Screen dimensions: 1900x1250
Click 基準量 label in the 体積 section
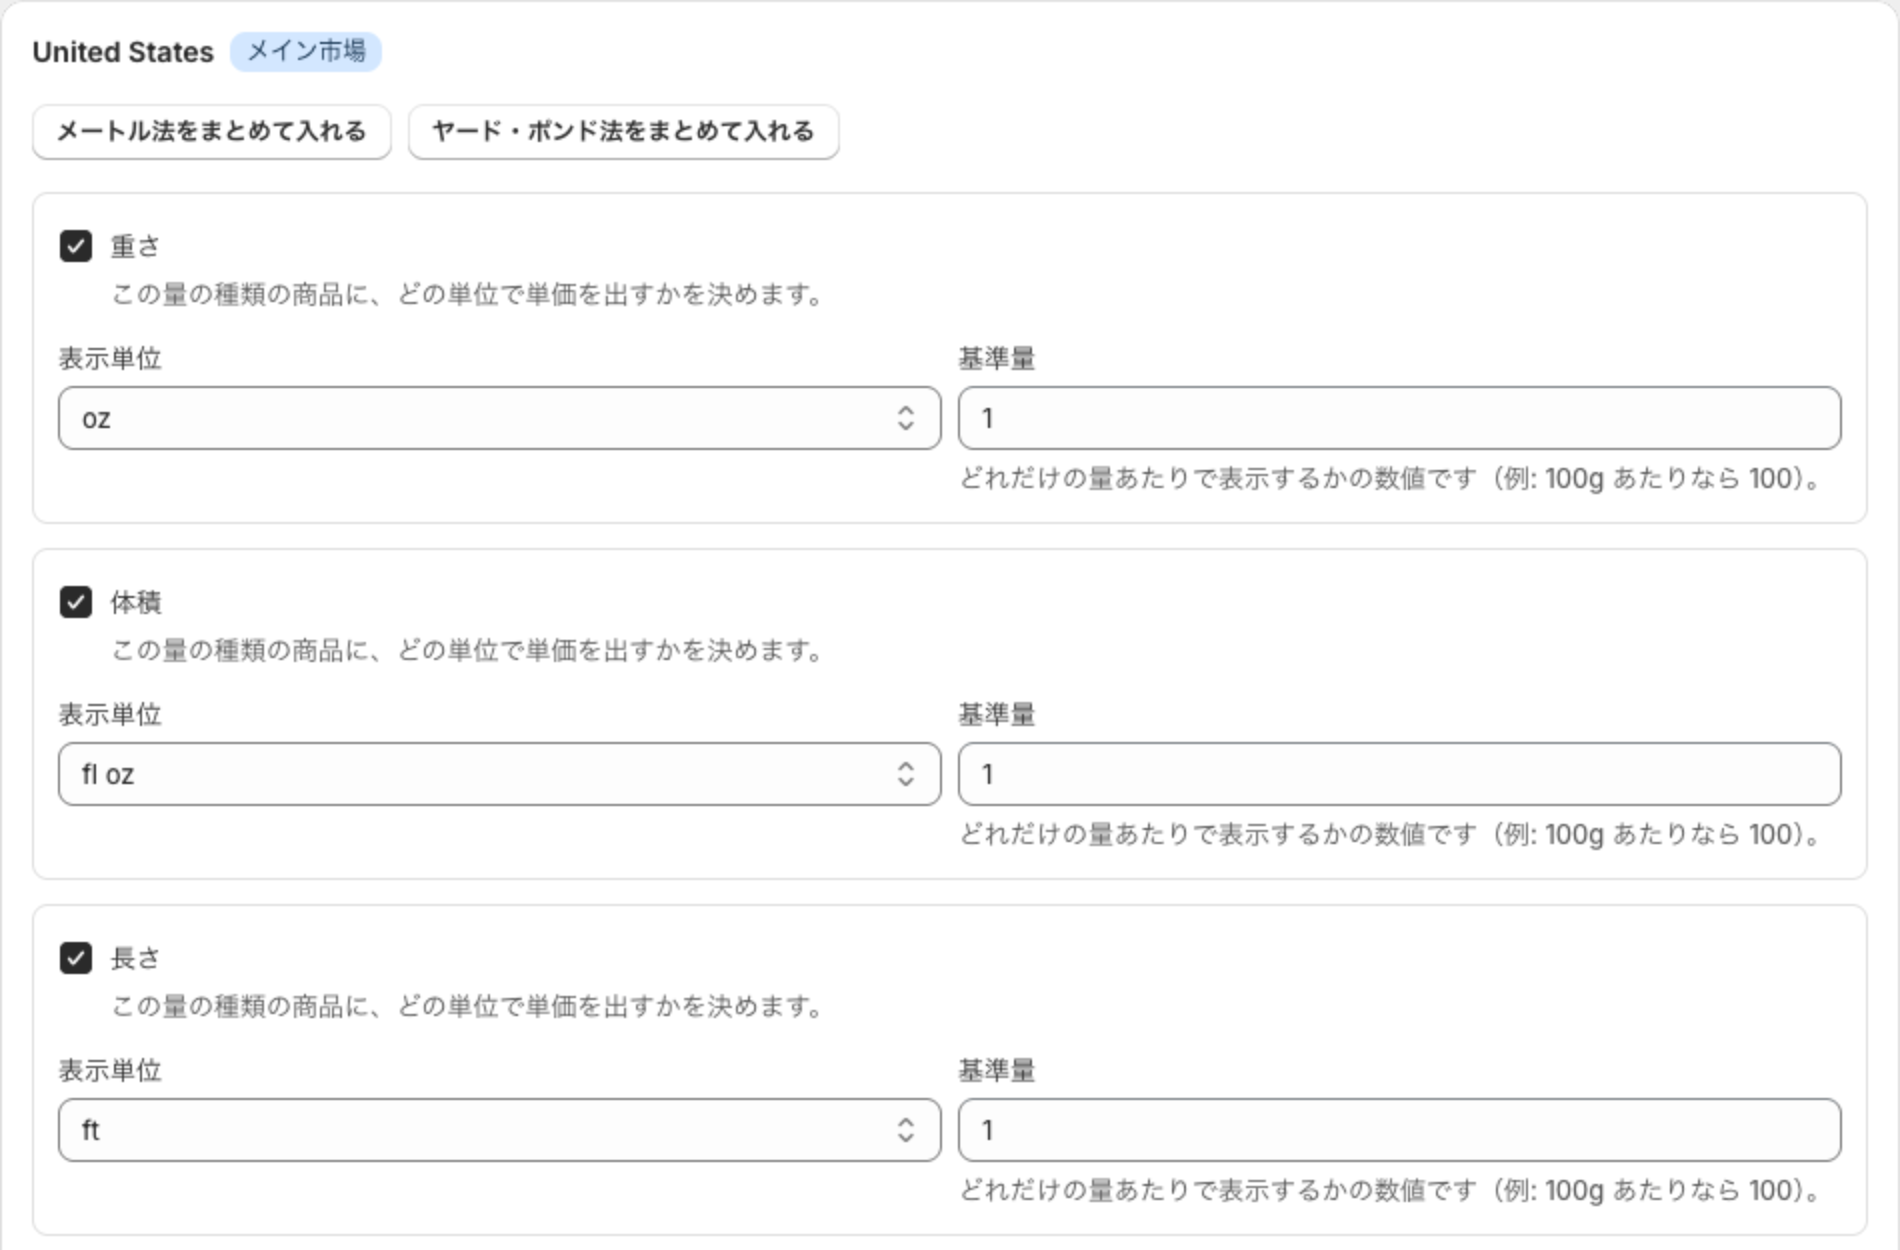coord(997,715)
